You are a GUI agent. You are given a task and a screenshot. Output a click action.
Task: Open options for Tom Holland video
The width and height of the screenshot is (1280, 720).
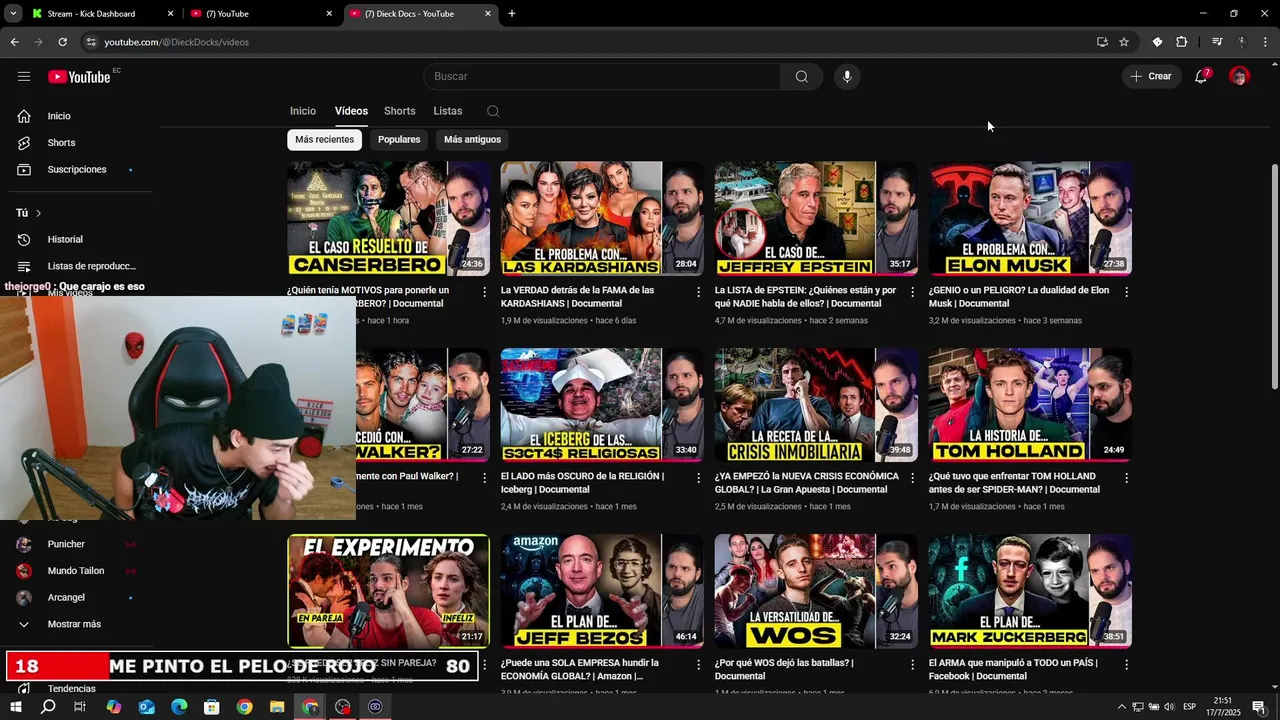(x=1126, y=478)
